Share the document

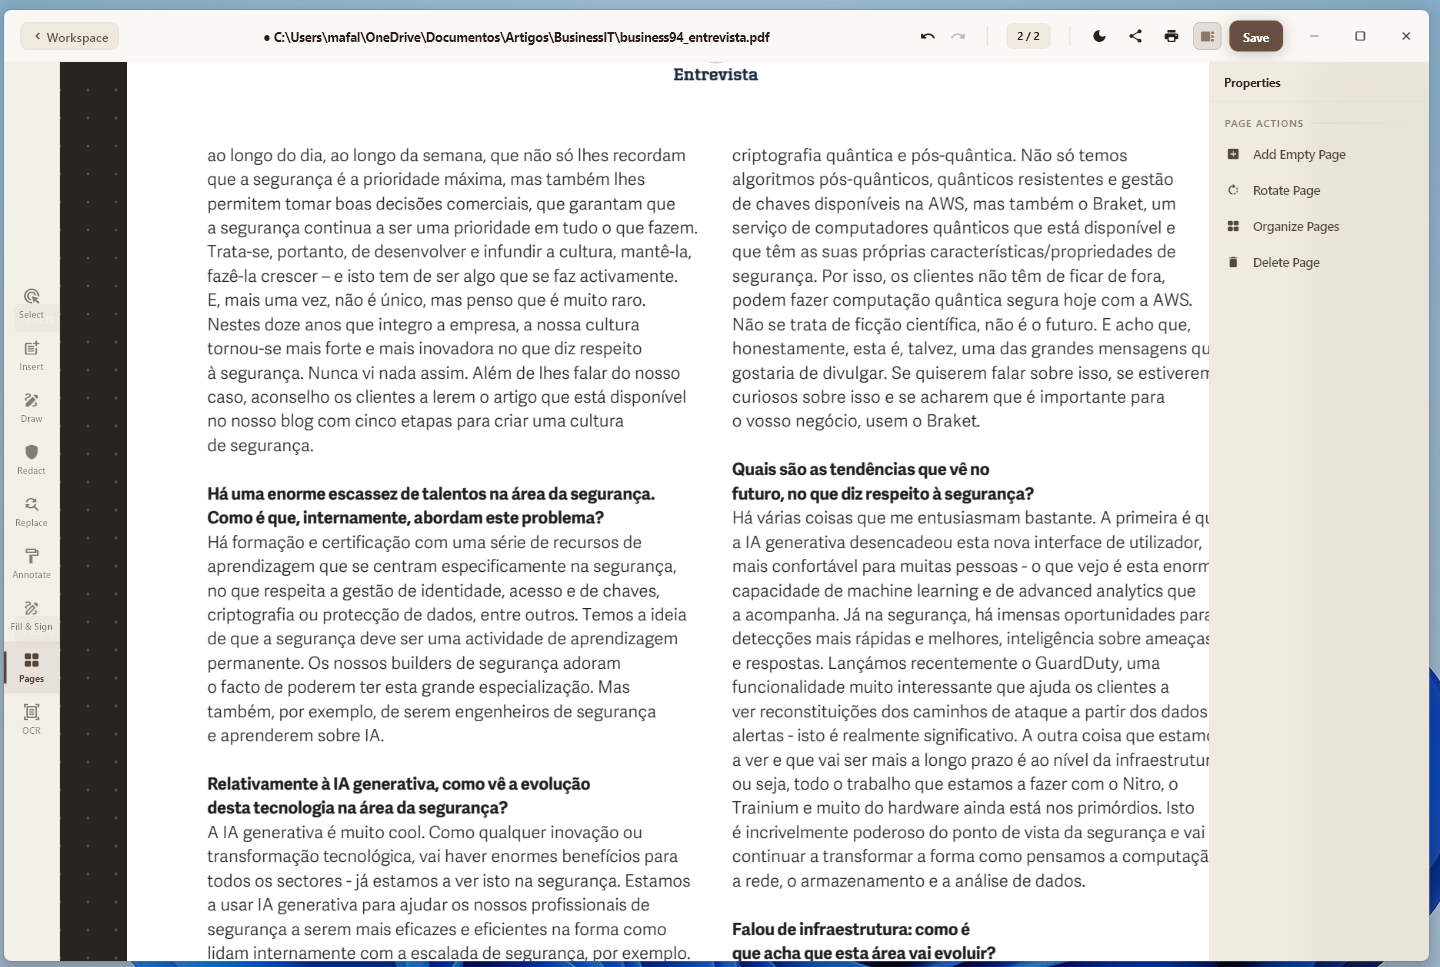pyautogui.click(x=1135, y=36)
